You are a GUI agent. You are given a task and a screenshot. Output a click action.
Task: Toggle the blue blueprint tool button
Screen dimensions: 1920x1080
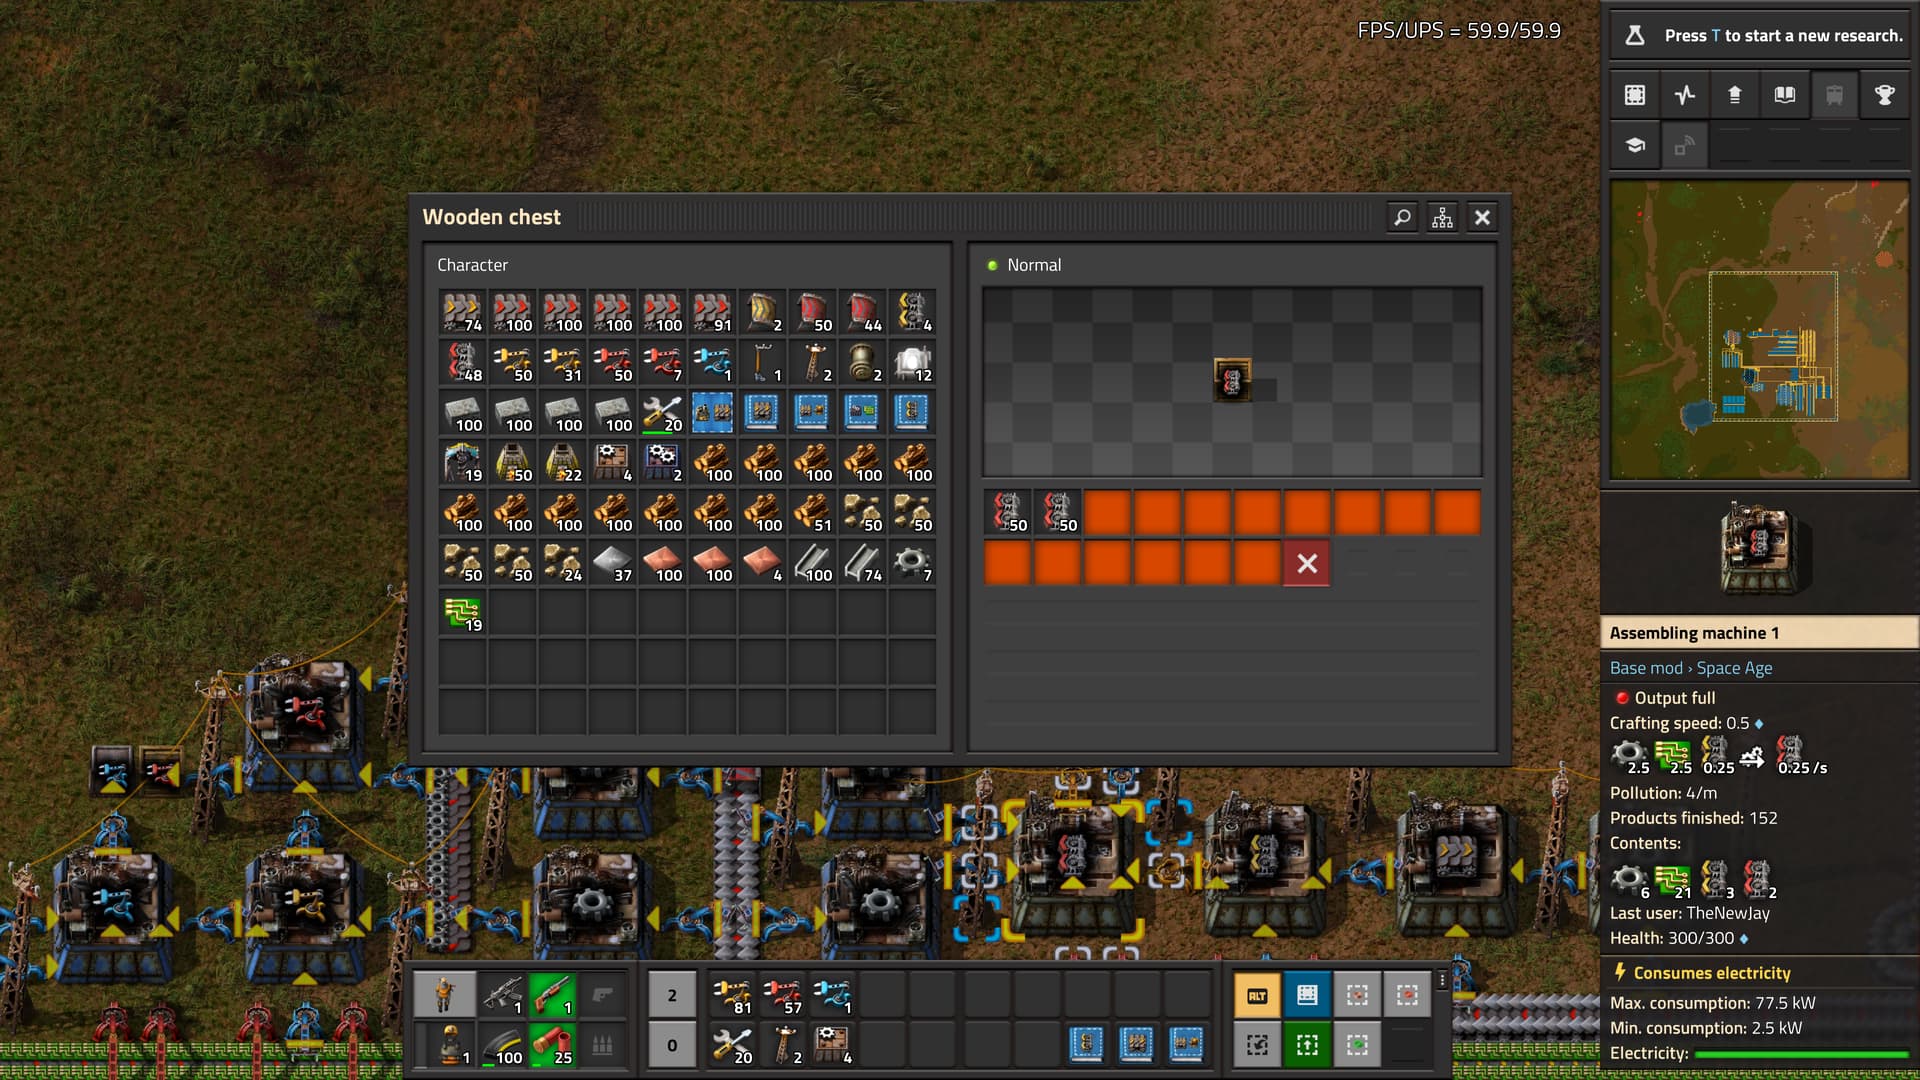1307,995
